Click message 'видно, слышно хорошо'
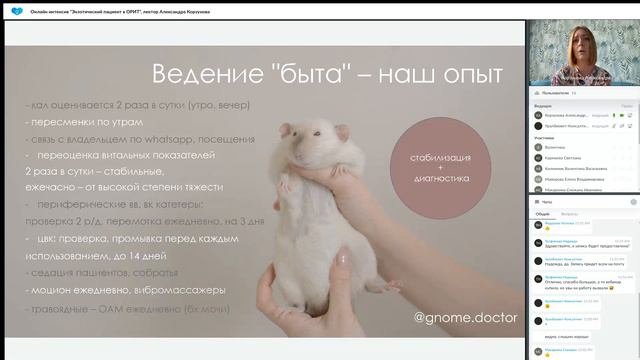 point(567,337)
